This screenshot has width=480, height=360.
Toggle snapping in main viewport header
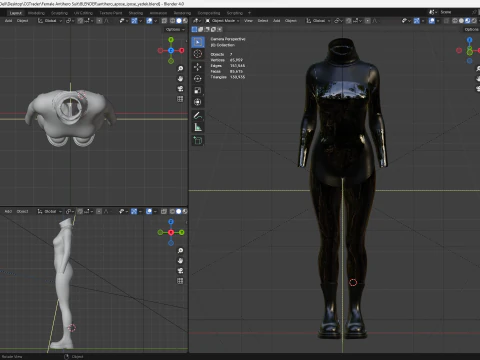pyautogui.click(x=349, y=21)
